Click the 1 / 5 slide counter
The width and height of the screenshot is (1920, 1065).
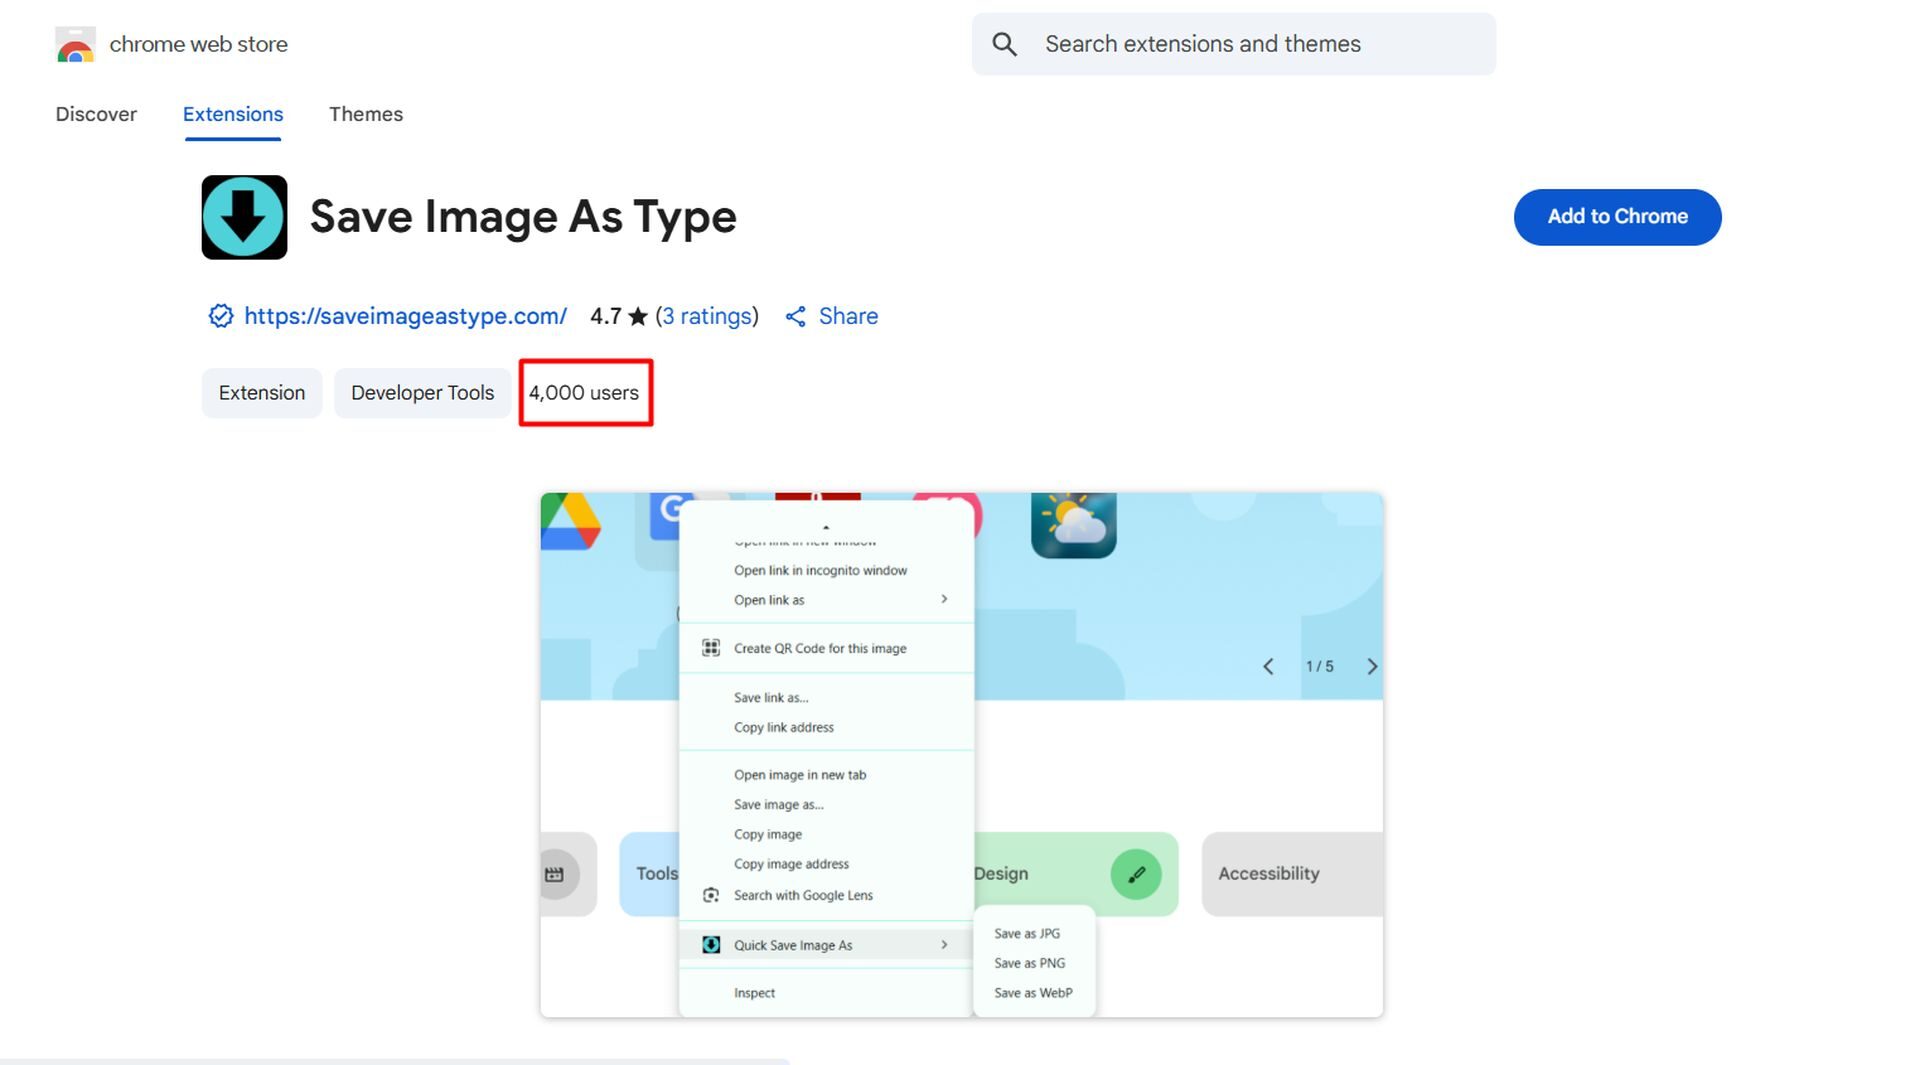[1319, 666]
